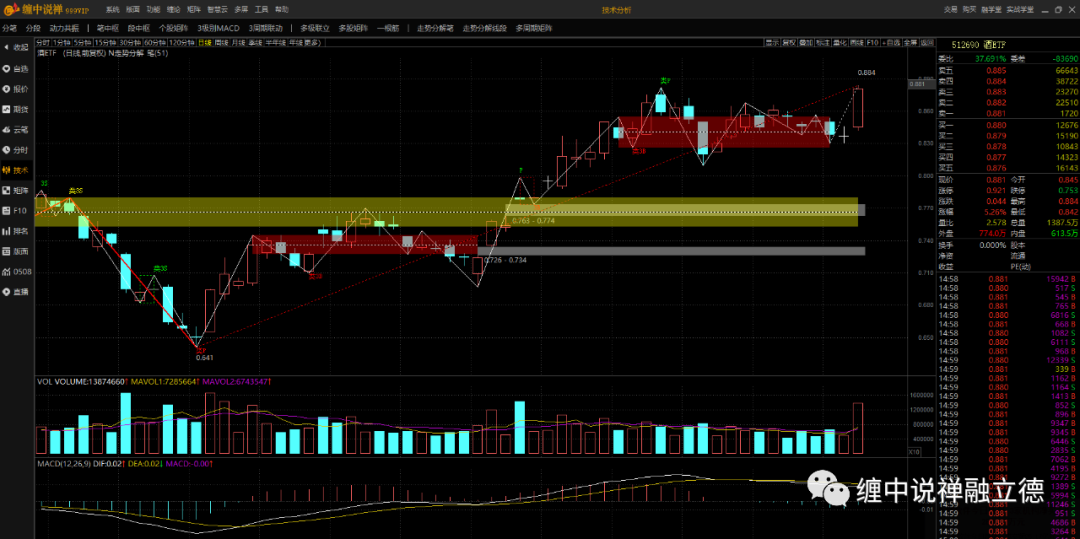Toggle 3级别MACD view
Screen dimensions: 1080x539
pyautogui.click(x=218, y=28)
